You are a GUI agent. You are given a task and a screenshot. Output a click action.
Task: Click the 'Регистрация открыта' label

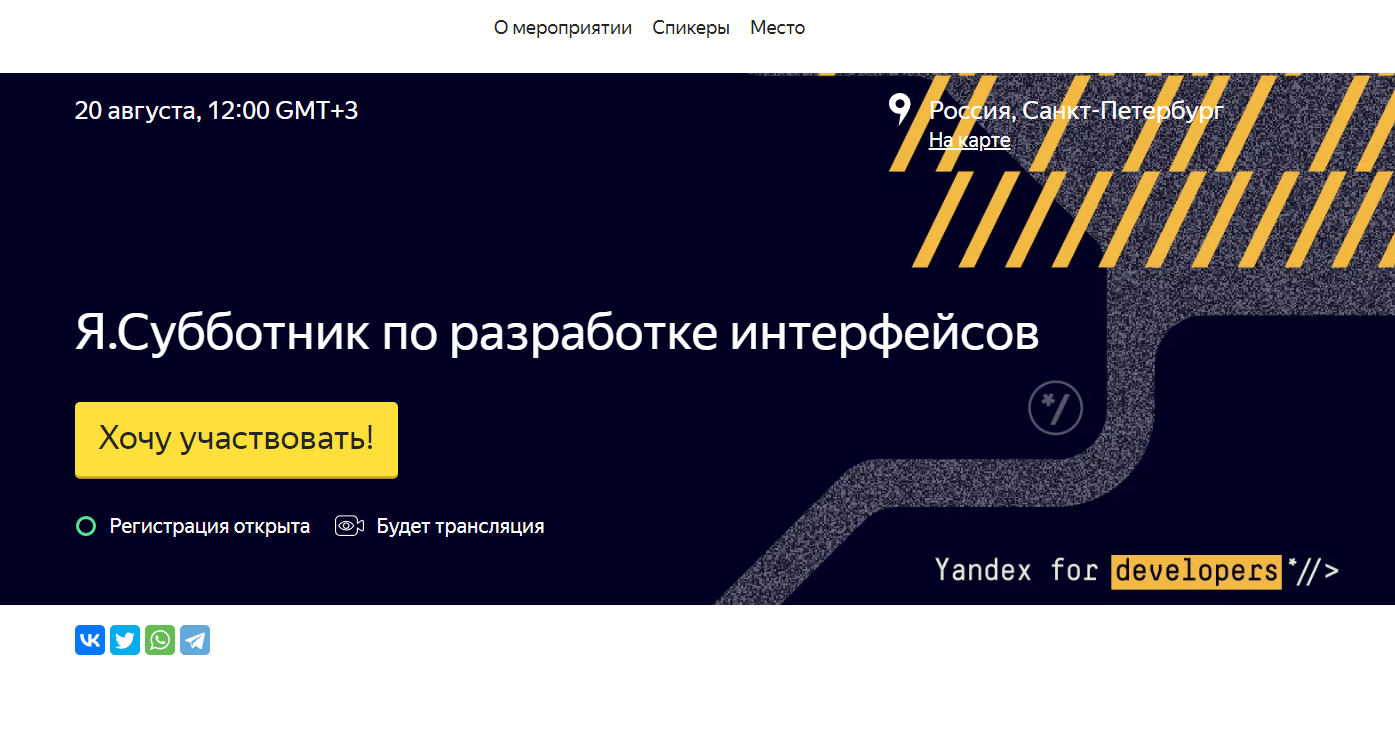click(210, 526)
